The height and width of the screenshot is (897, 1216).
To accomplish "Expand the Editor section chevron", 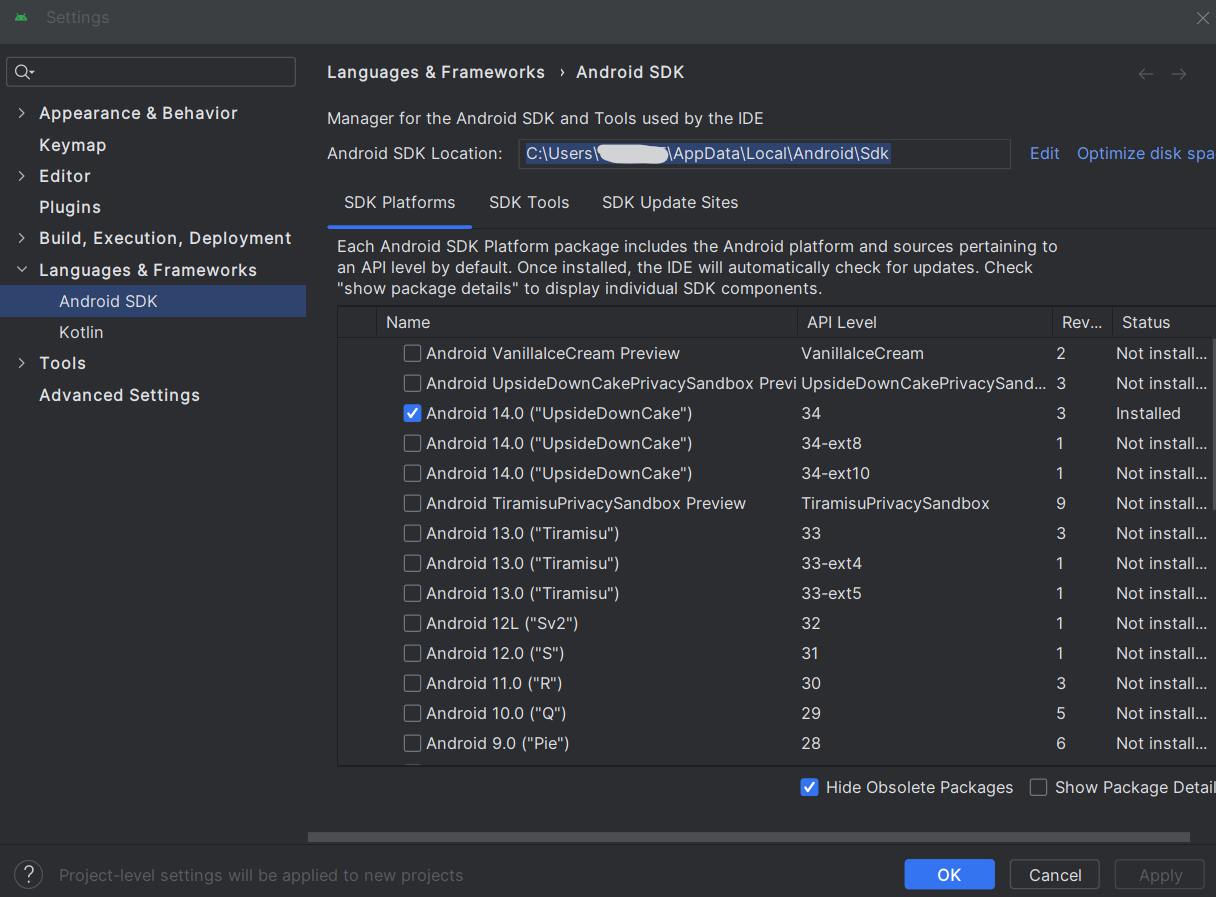I will pyautogui.click(x=22, y=176).
